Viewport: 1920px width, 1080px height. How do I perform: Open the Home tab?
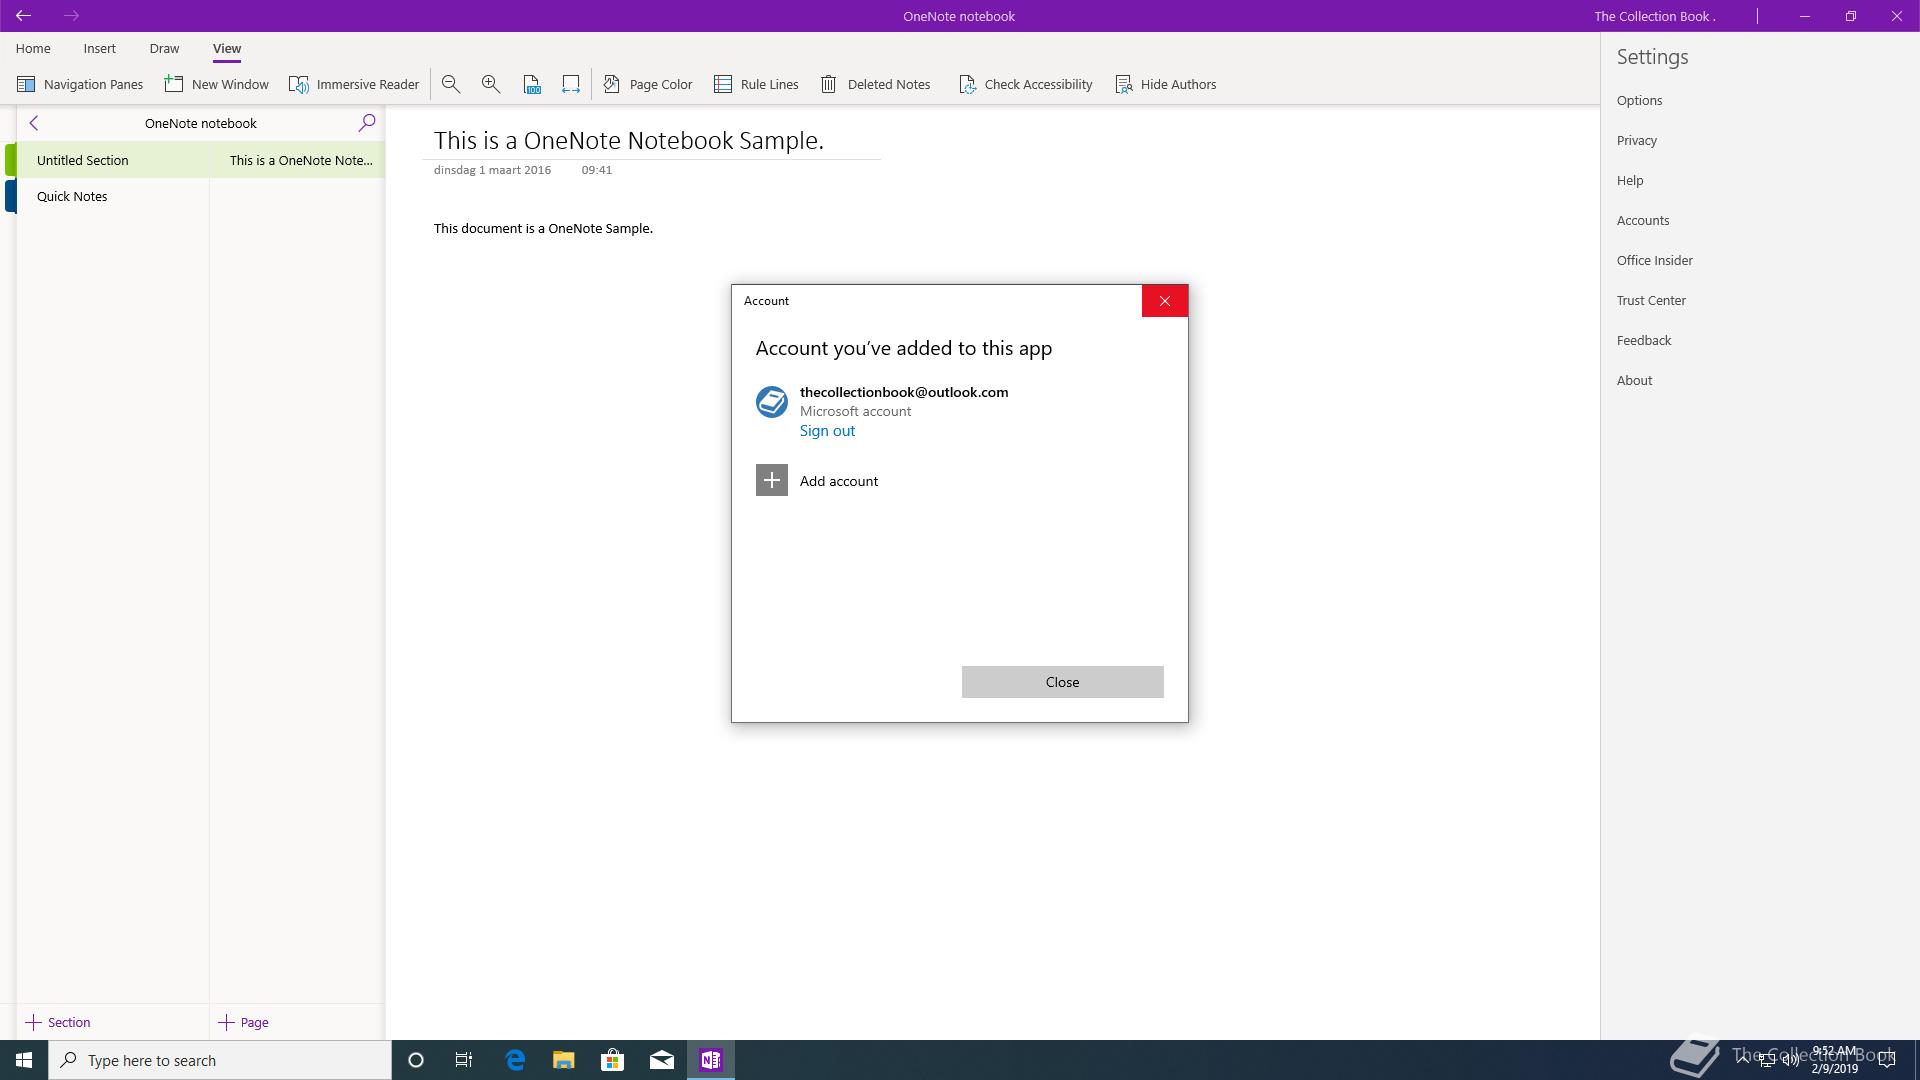pyautogui.click(x=33, y=48)
